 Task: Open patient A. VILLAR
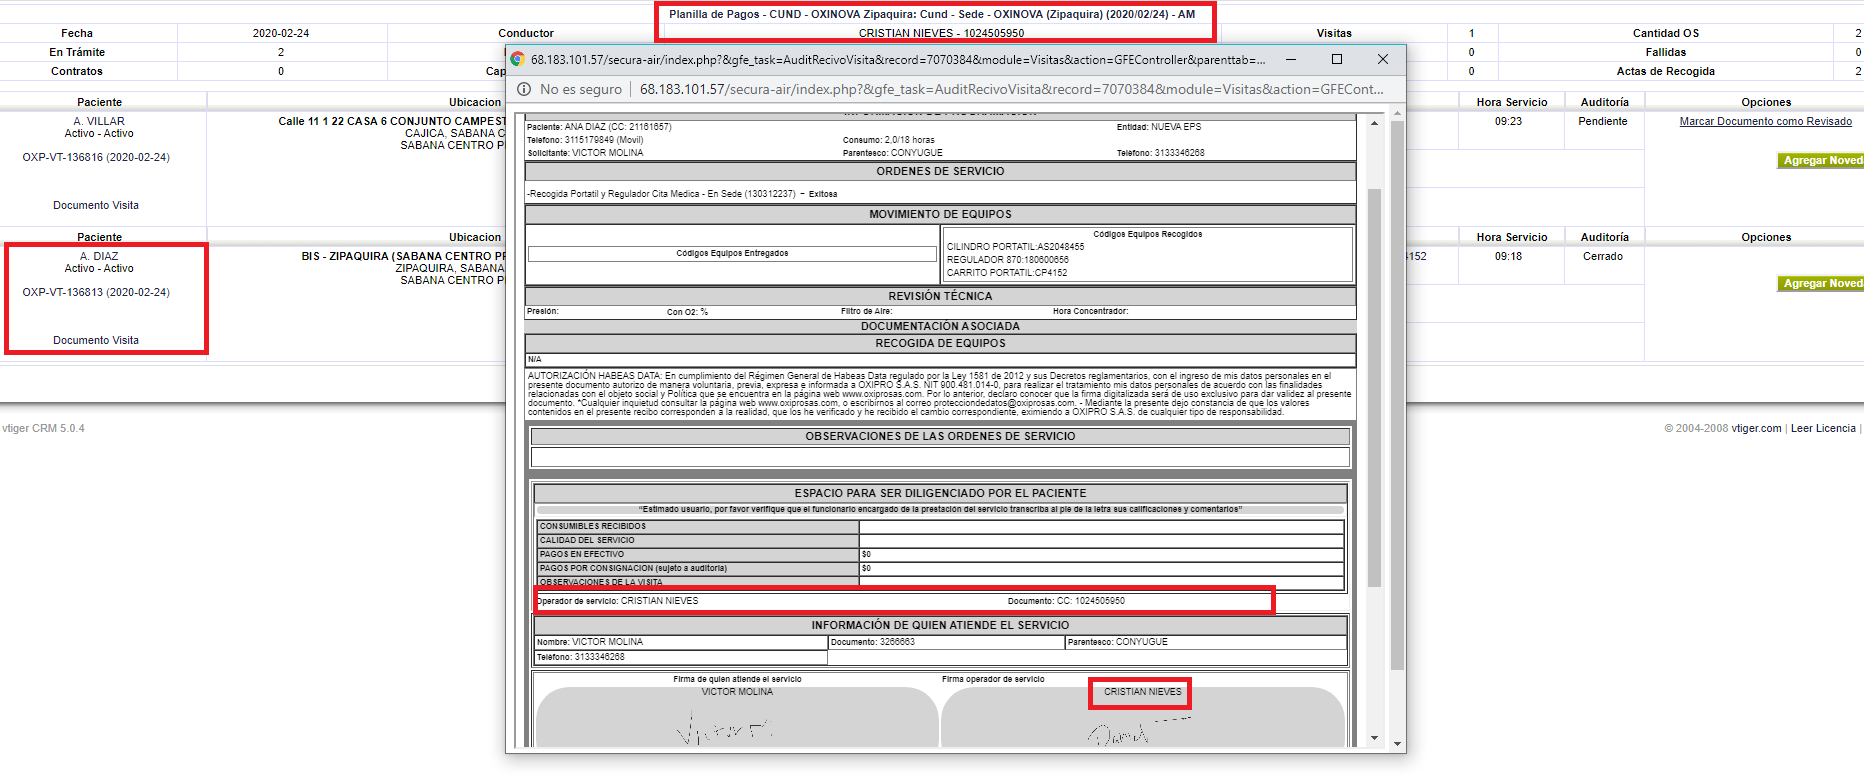(99, 121)
